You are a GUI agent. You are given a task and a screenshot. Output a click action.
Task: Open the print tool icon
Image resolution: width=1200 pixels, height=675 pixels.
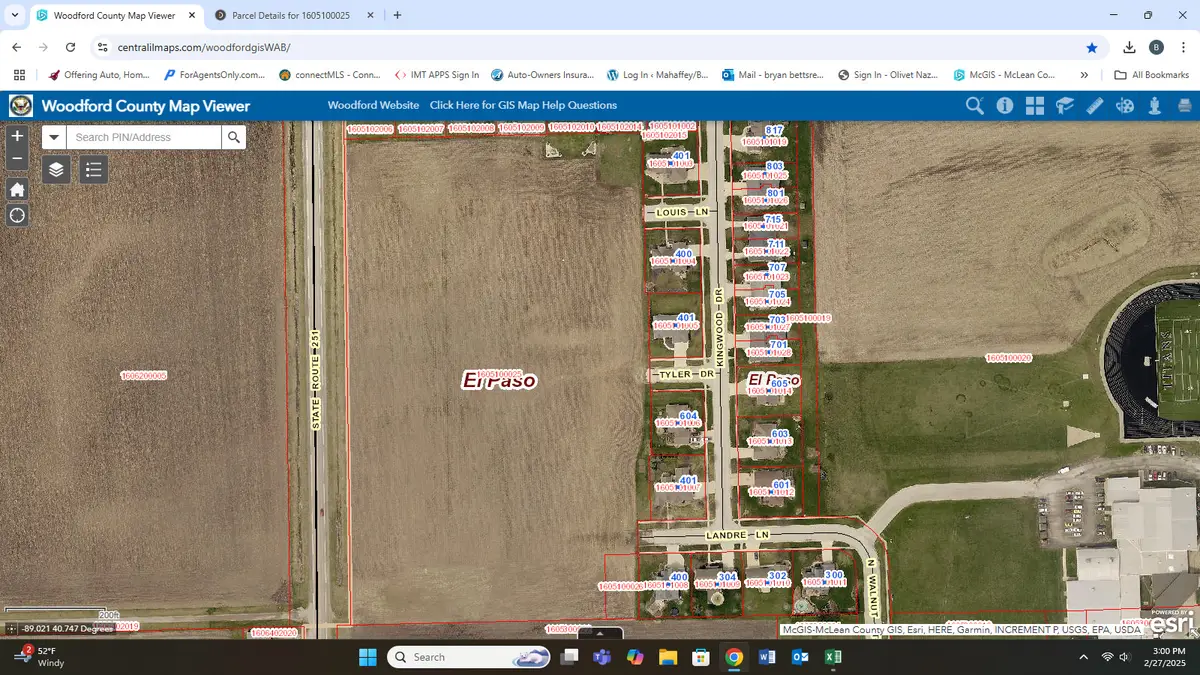[x=1186, y=105]
